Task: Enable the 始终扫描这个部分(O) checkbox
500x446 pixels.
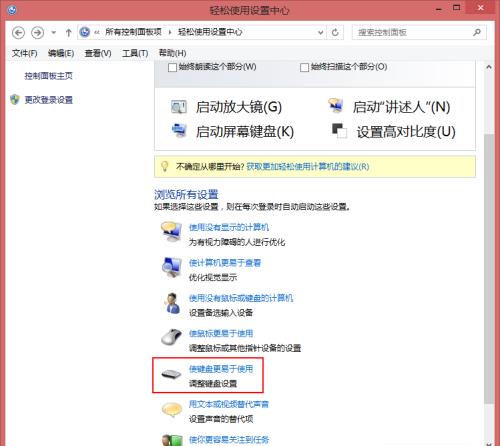Action: (x=304, y=68)
